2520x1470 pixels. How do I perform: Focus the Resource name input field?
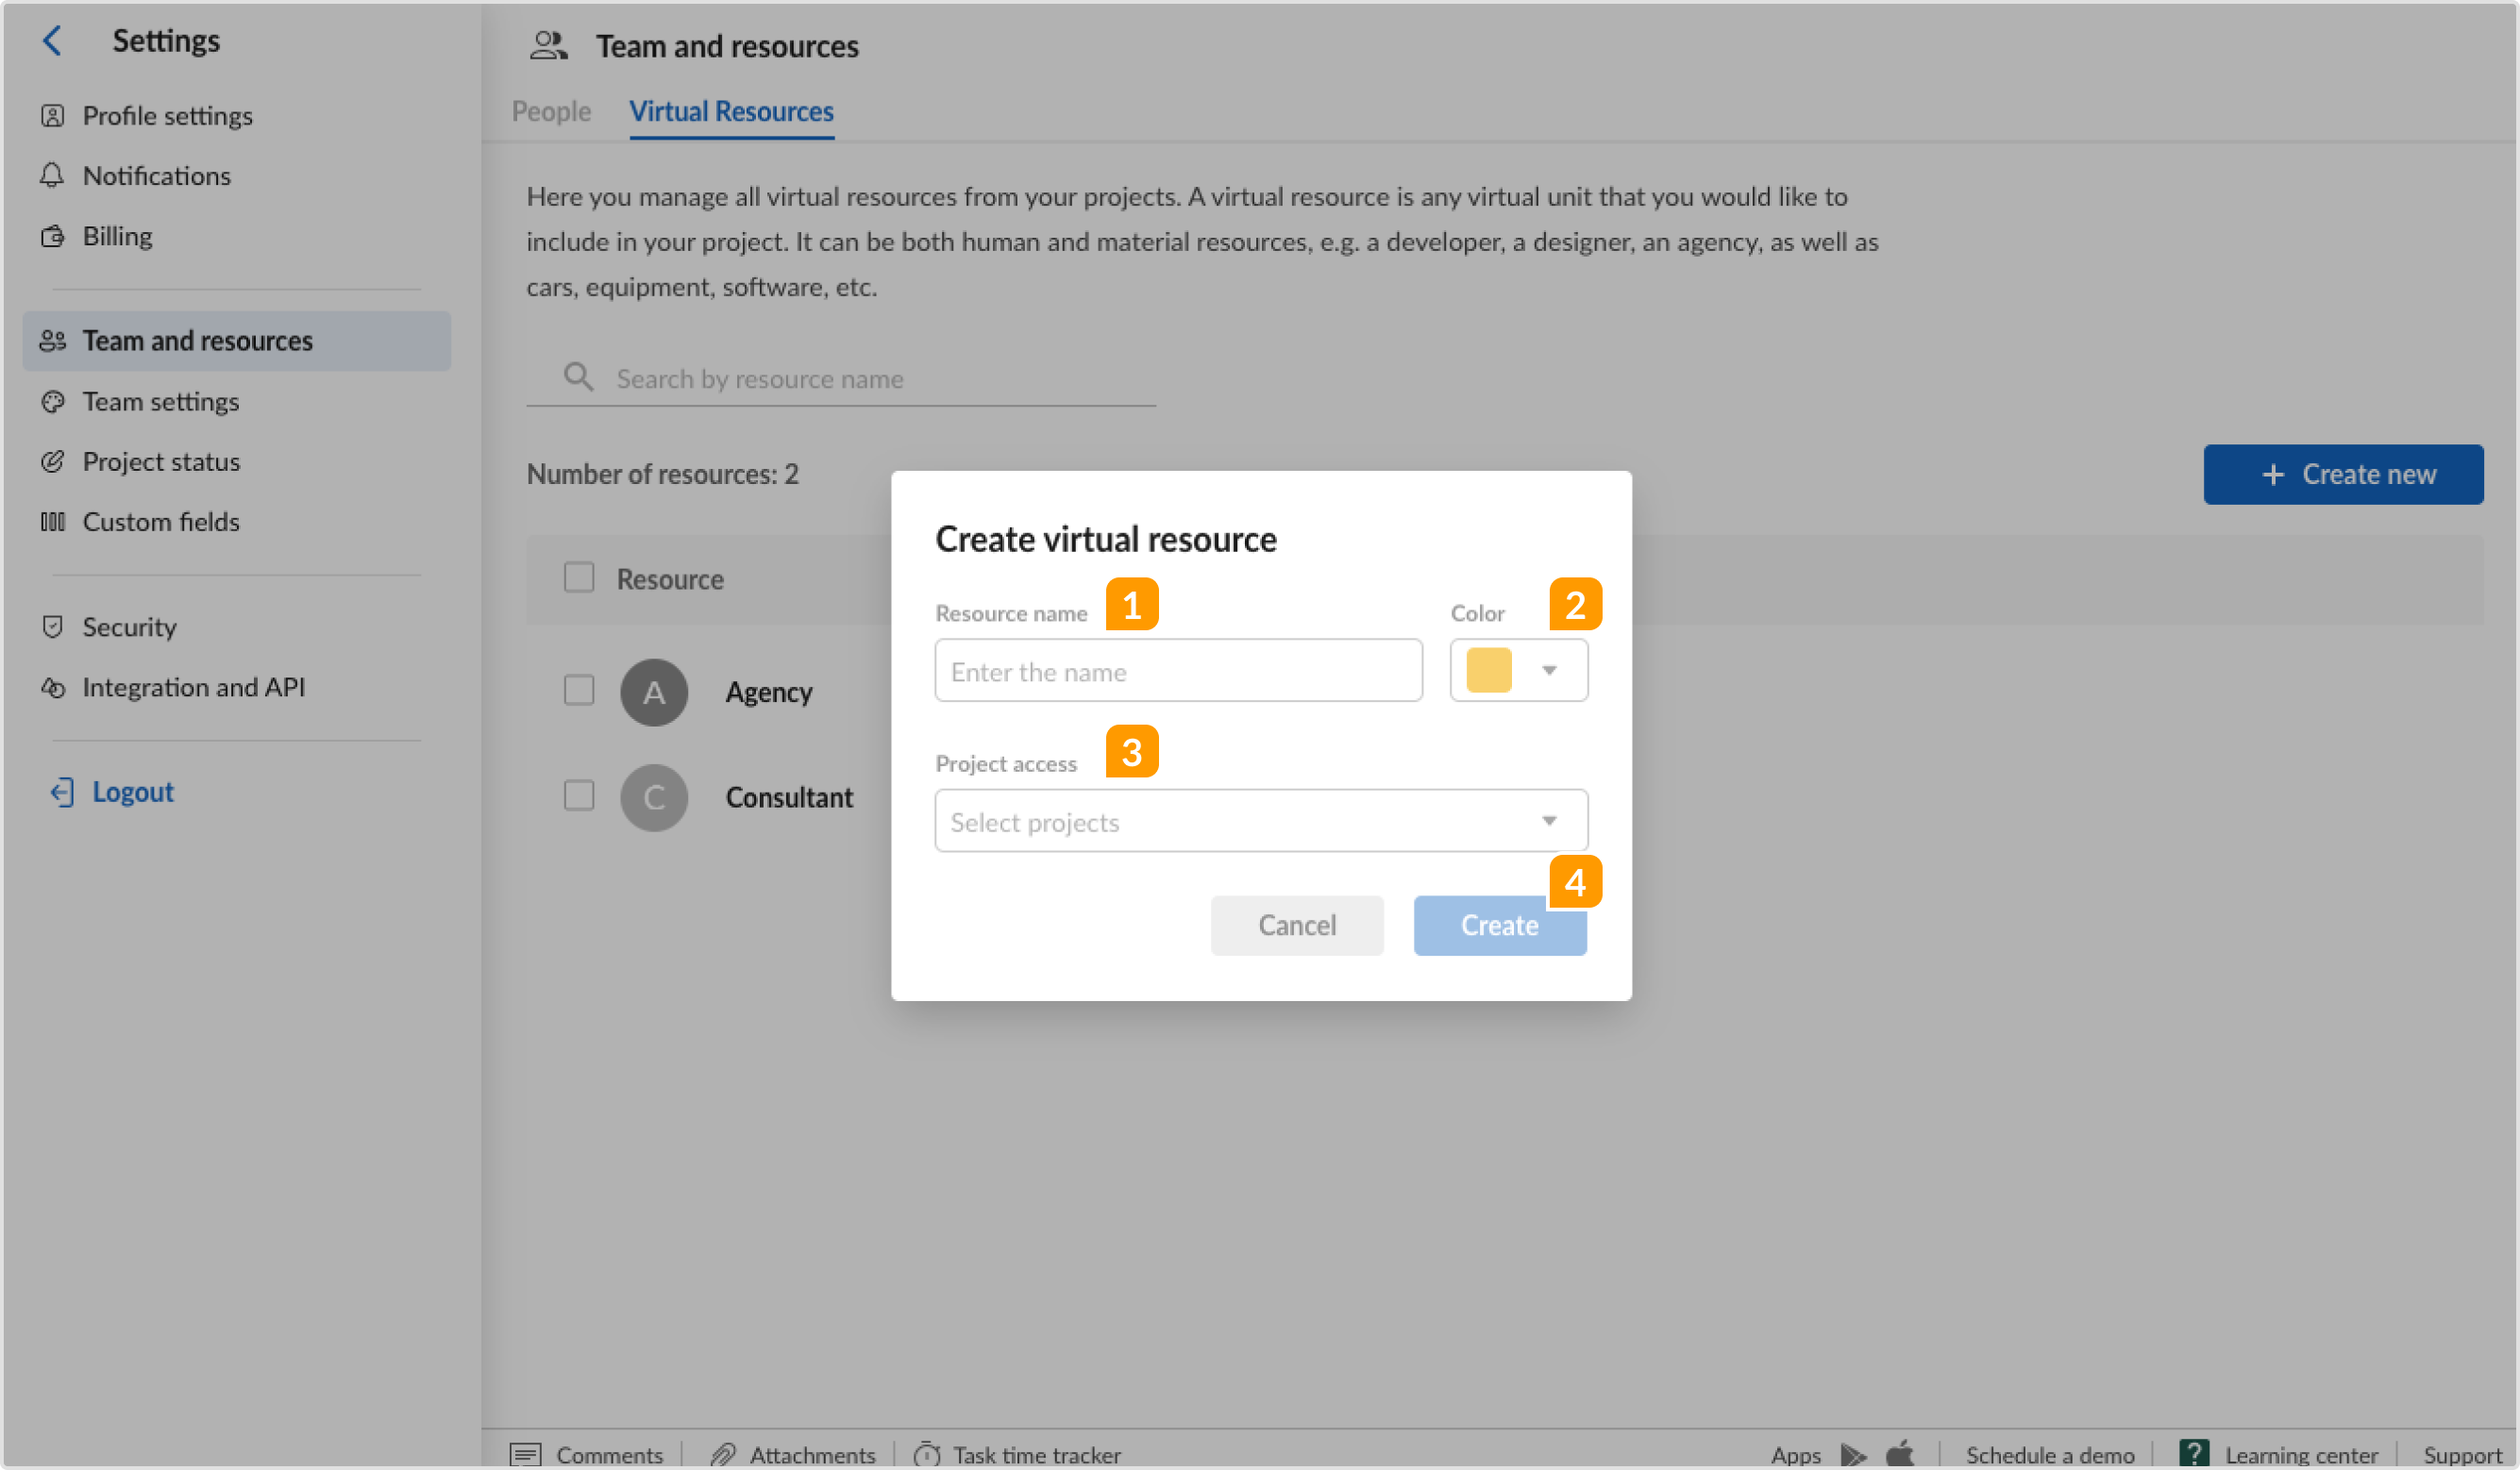[x=1178, y=670]
